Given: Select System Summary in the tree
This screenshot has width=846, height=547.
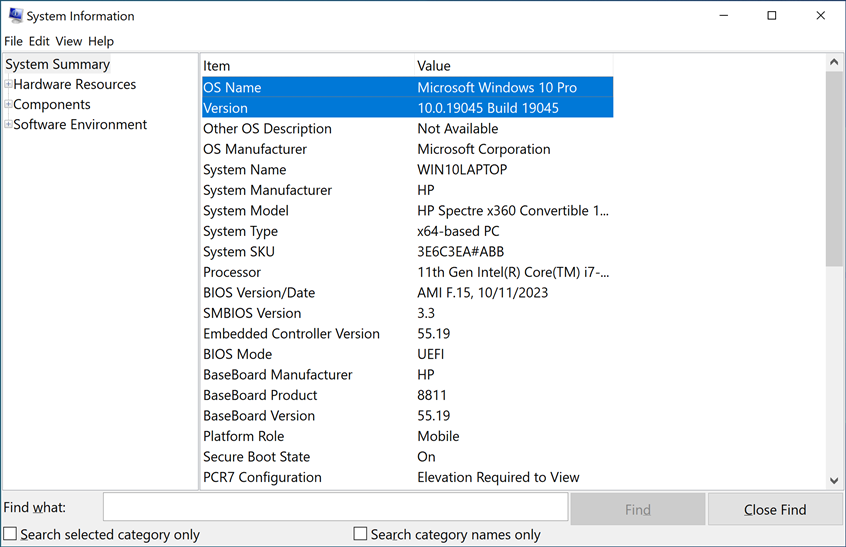Looking at the screenshot, I should tap(57, 64).
